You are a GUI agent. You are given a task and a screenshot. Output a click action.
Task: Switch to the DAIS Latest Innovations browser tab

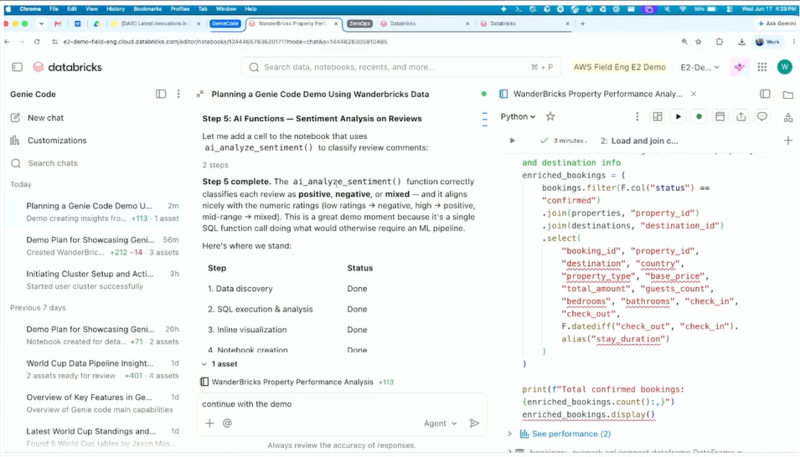coord(155,23)
